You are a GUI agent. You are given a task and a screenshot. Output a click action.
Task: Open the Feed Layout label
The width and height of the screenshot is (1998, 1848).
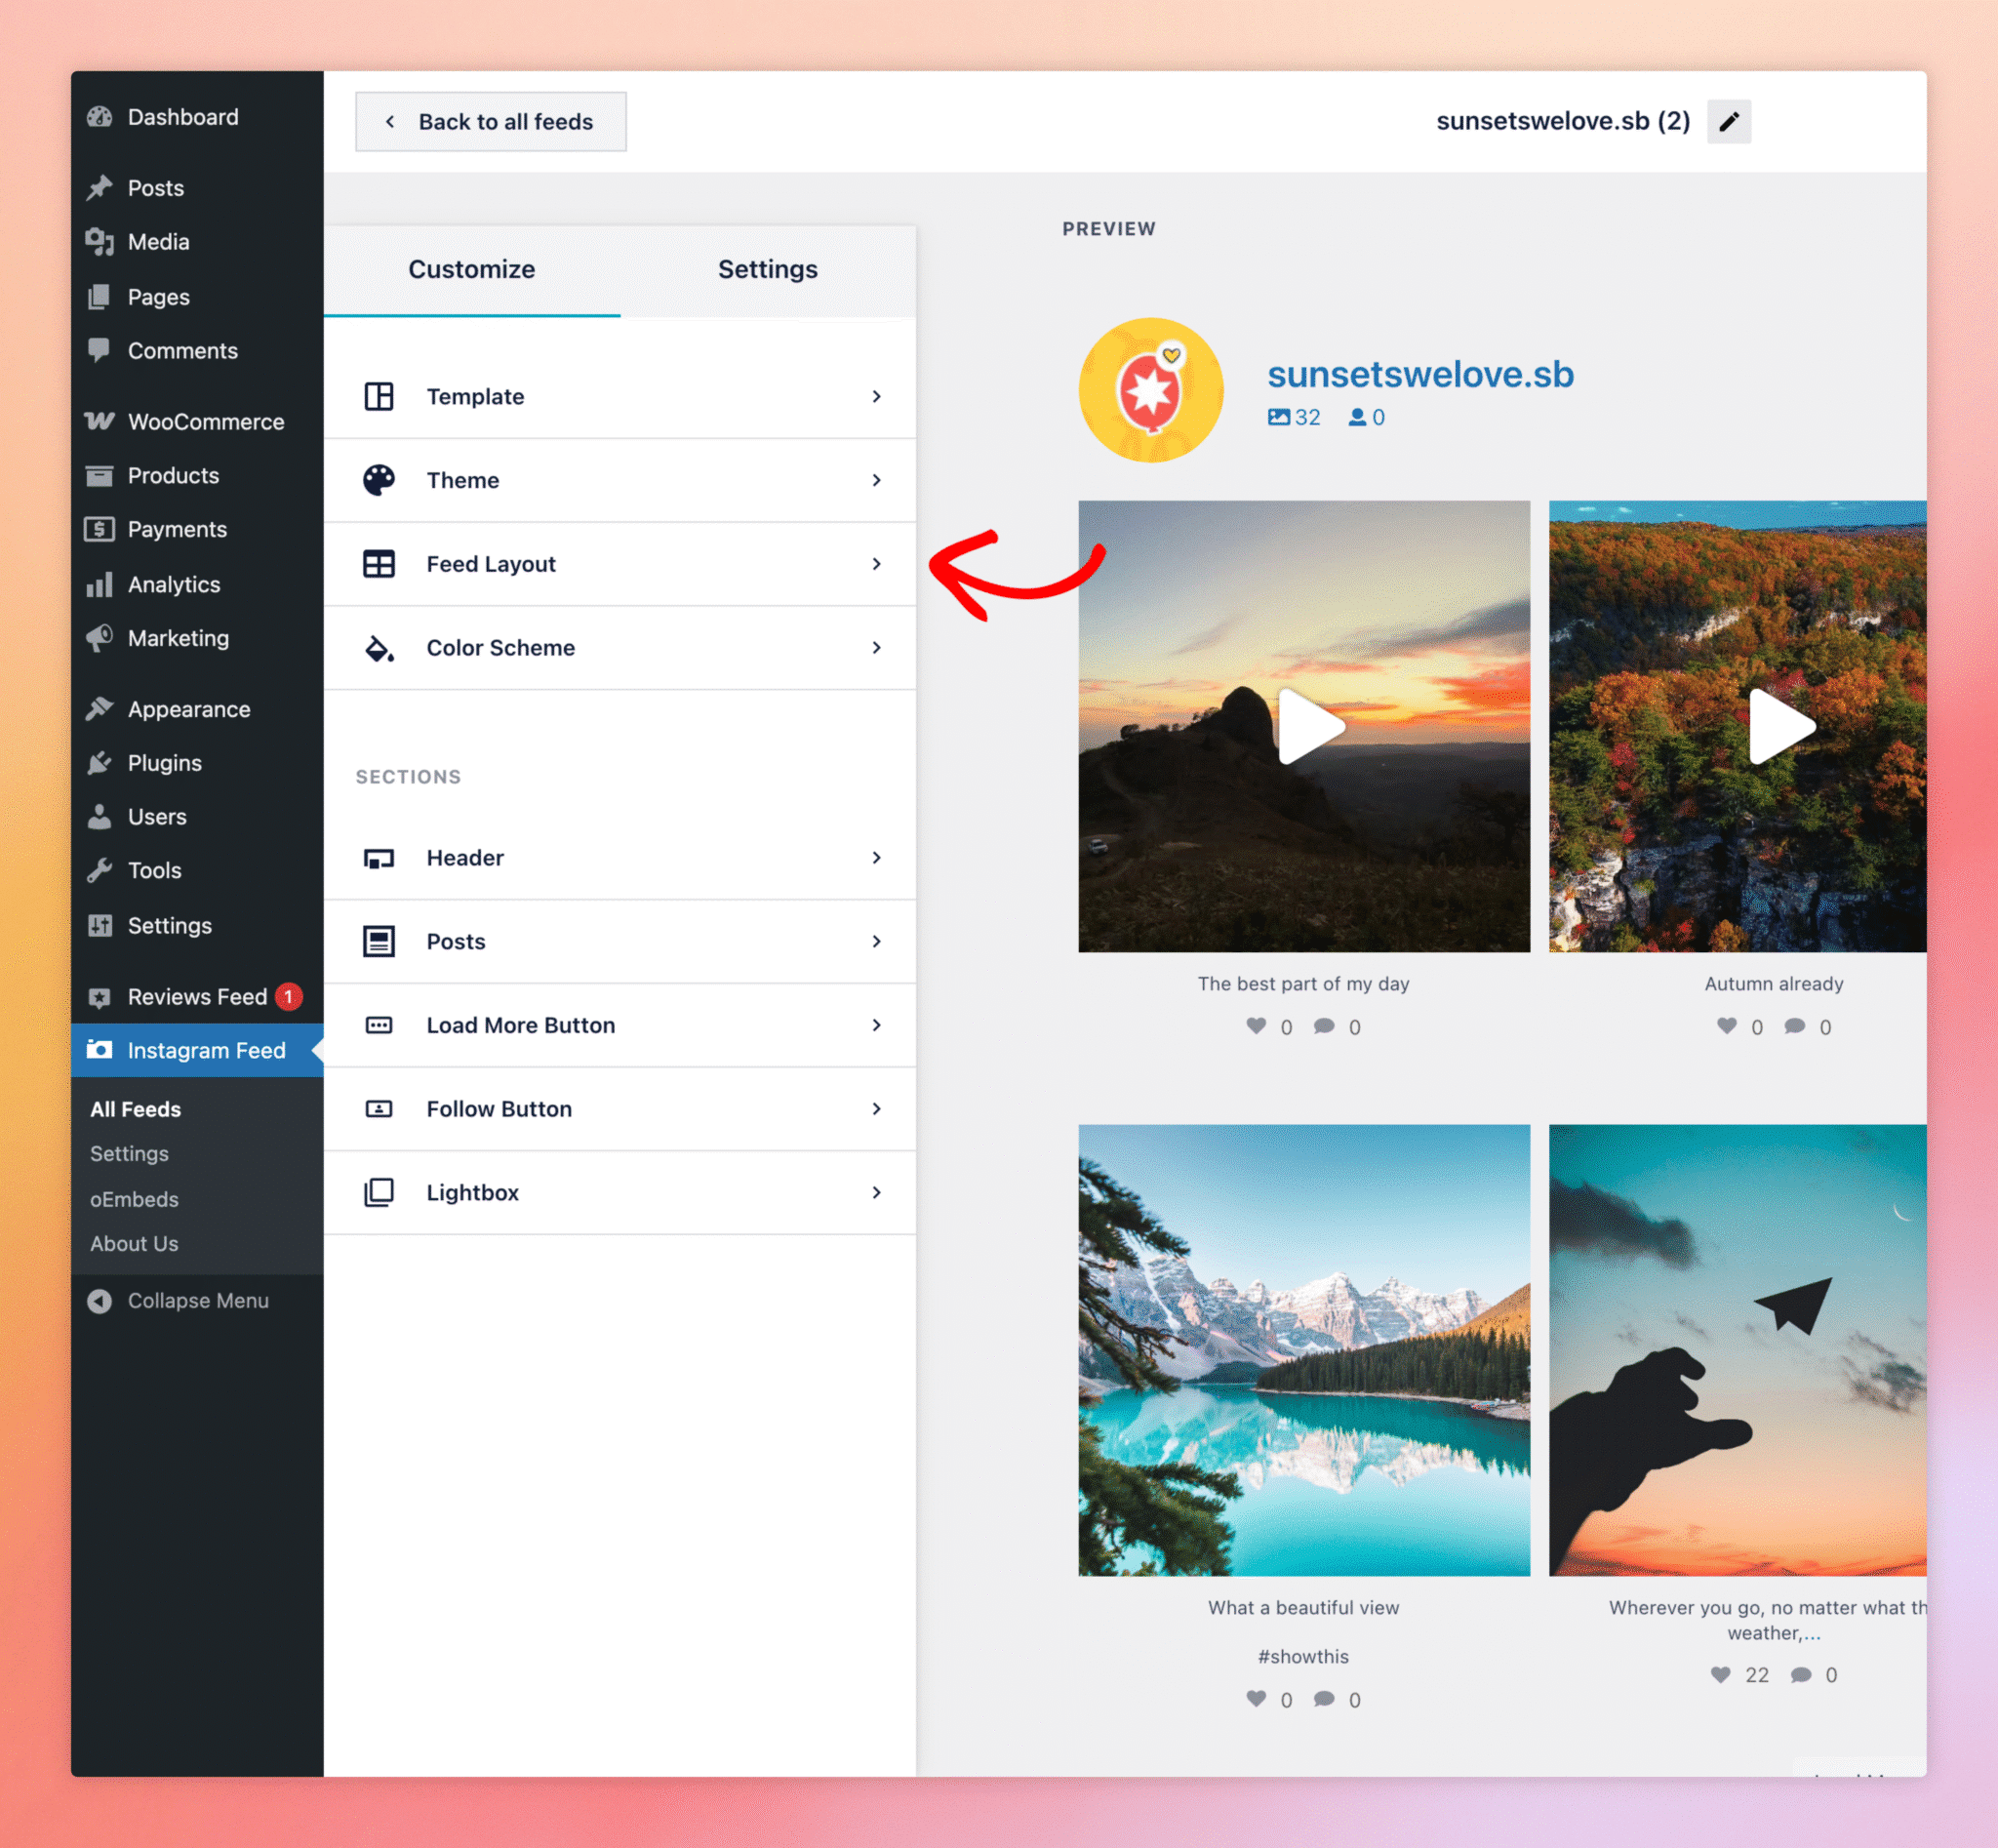(491, 564)
